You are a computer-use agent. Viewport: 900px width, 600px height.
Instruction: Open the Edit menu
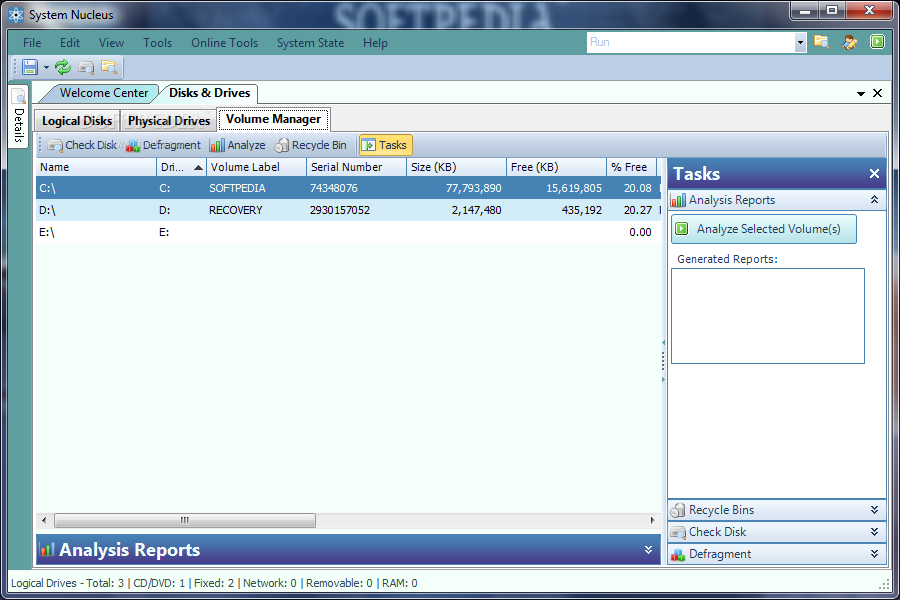pos(70,43)
